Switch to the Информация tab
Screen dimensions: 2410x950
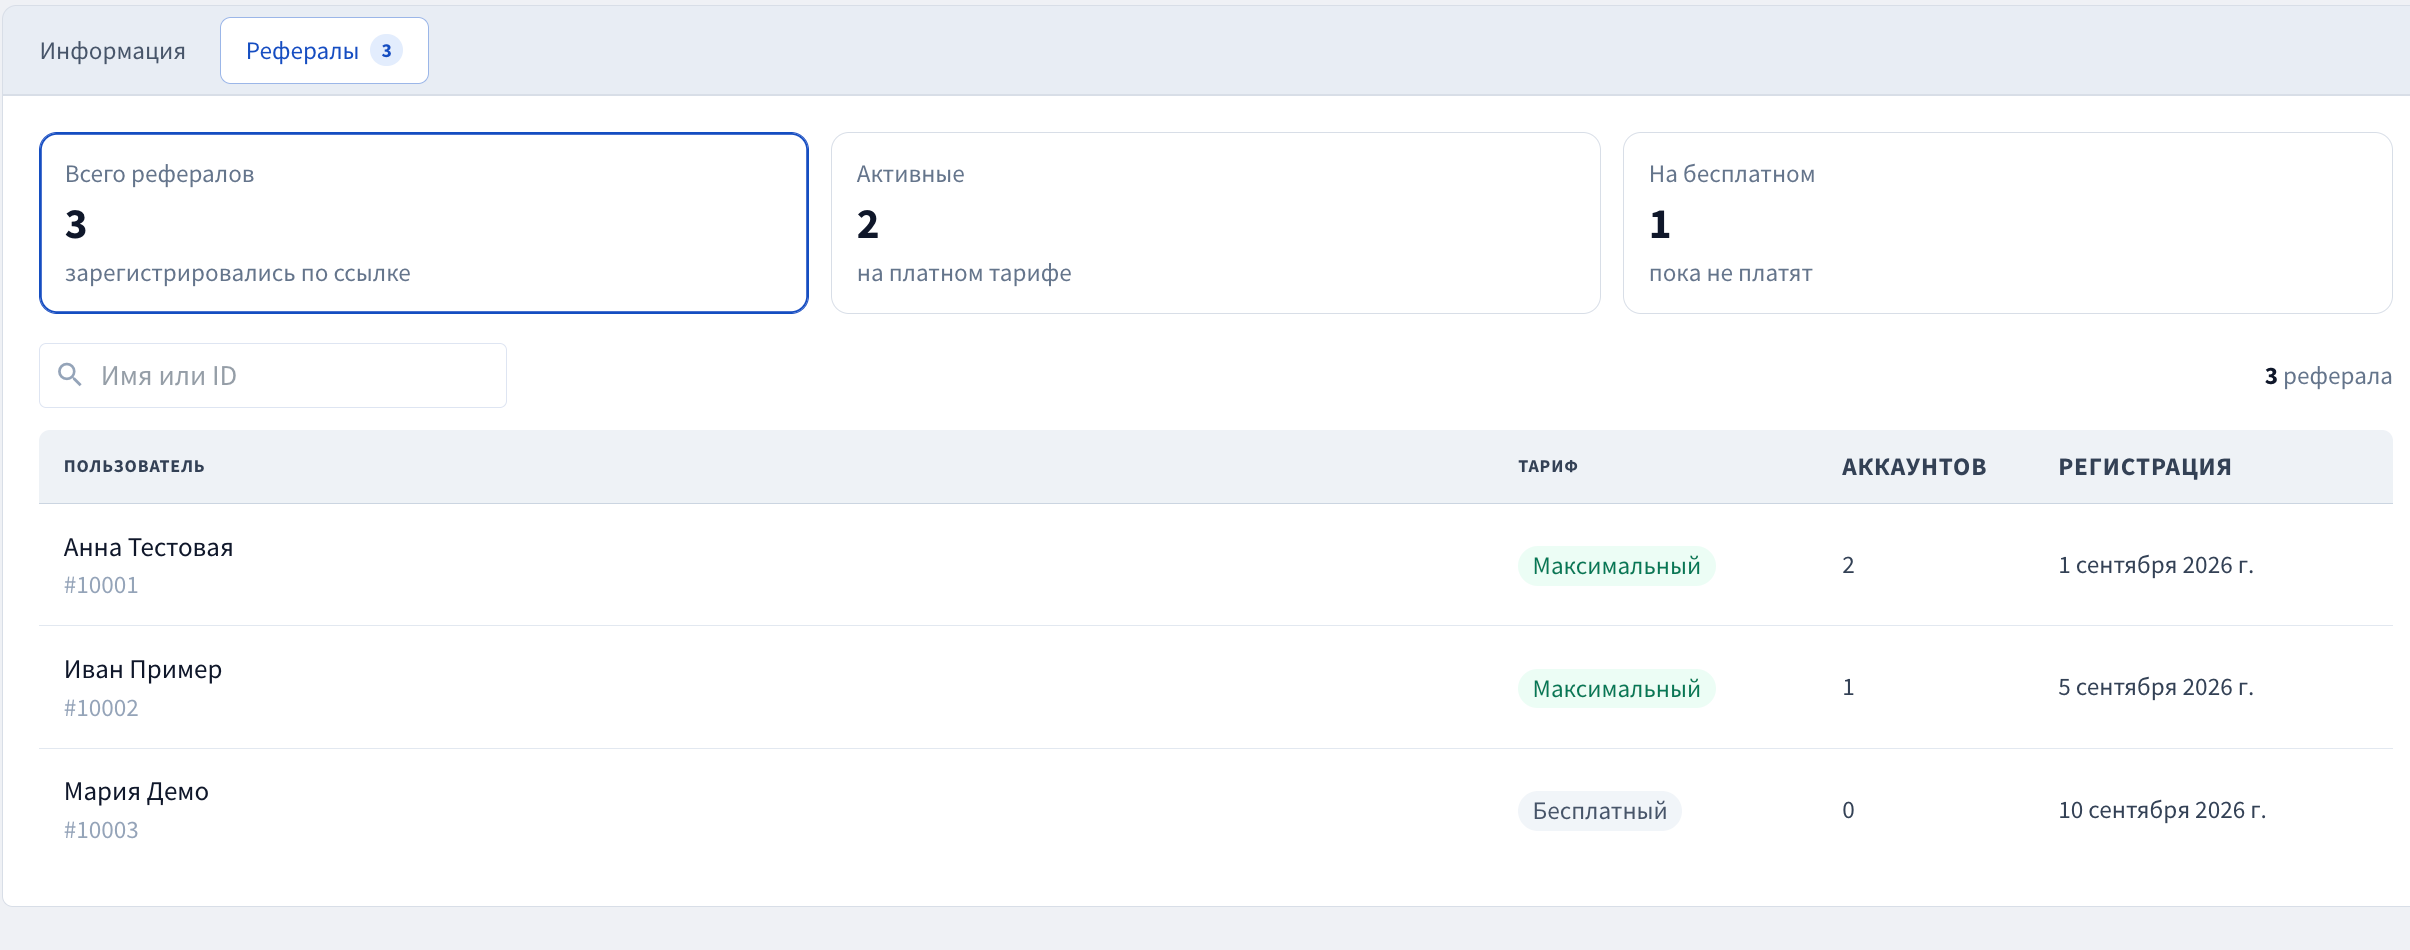pos(113,51)
